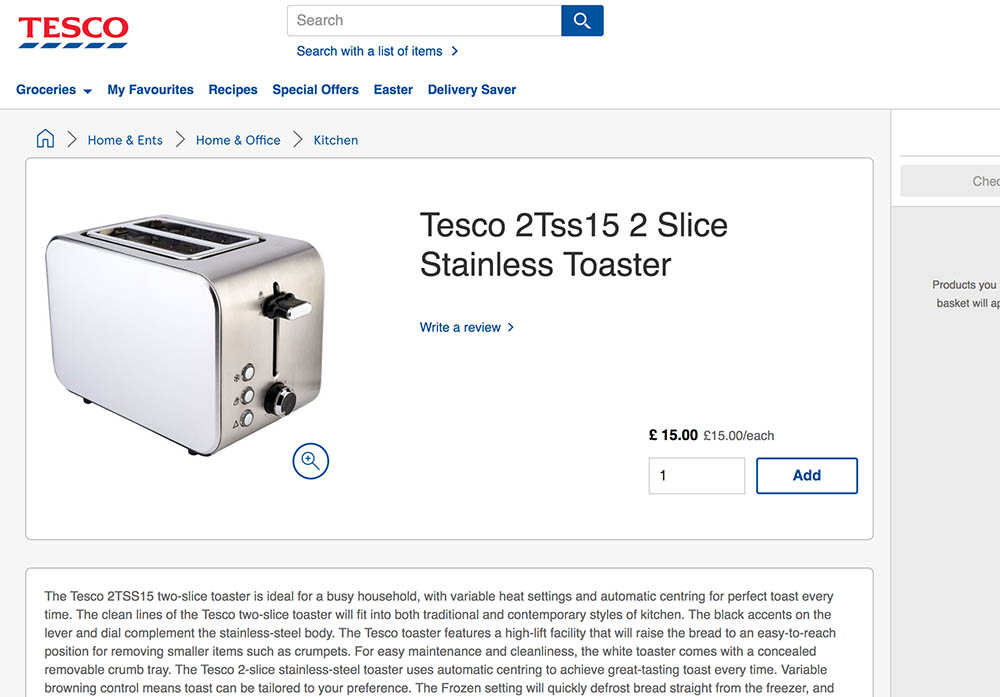Go to the home breadcrumb icon
Image resolution: width=1000 pixels, height=697 pixels.
(x=45, y=139)
